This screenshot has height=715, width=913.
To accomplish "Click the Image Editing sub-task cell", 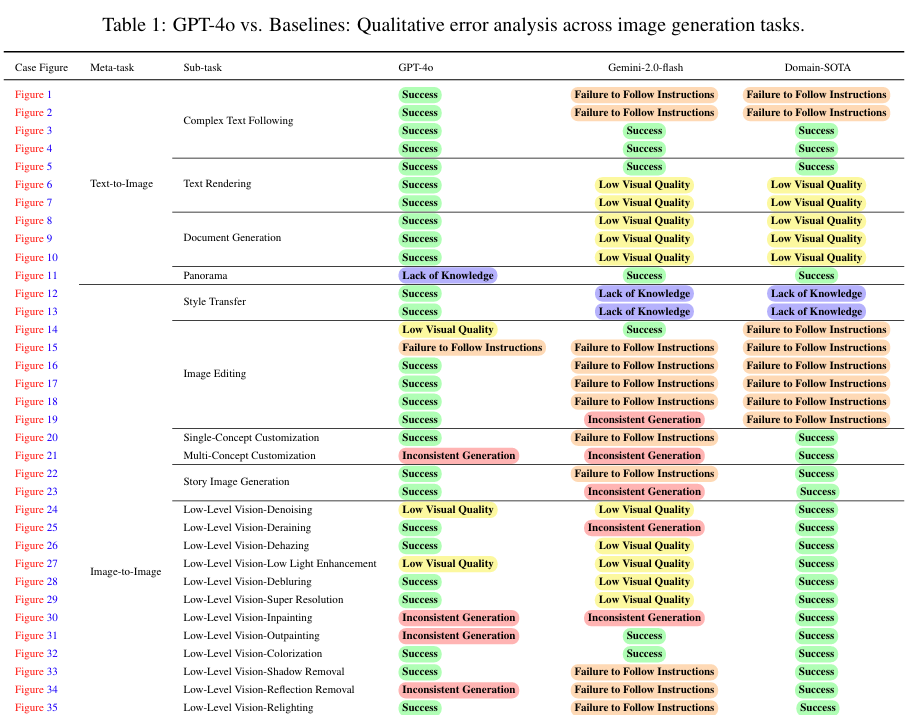I will click(x=215, y=374).
